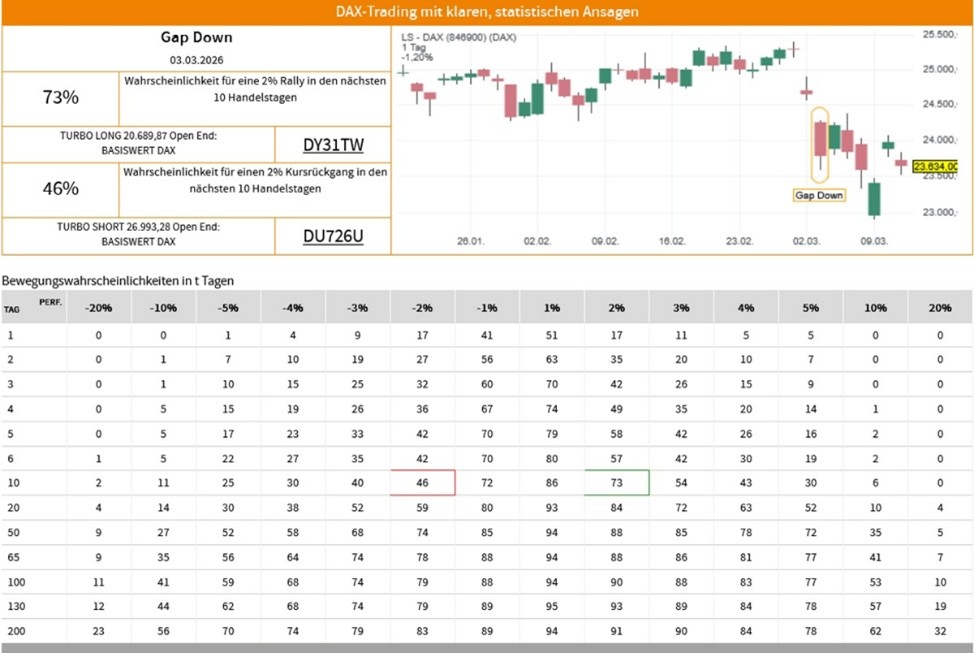Select the -20% column header

click(99, 307)
